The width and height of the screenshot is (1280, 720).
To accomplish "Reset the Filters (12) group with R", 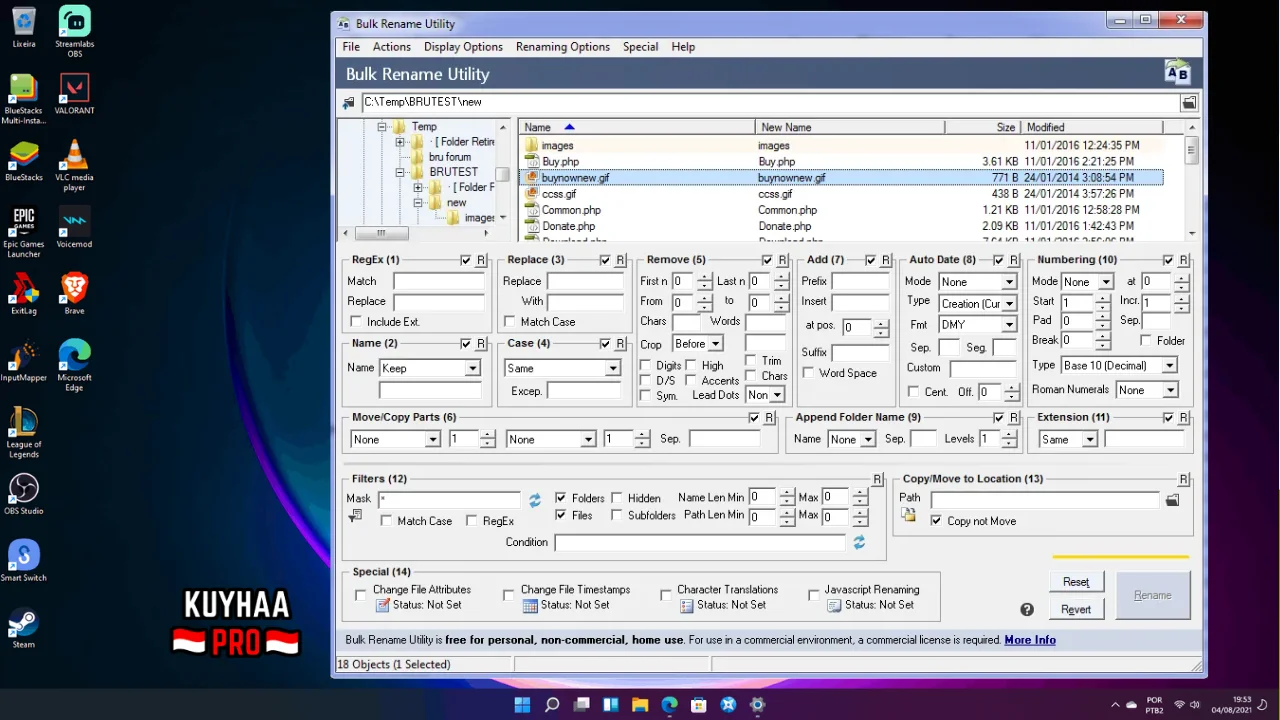I will tap(877, 479).
